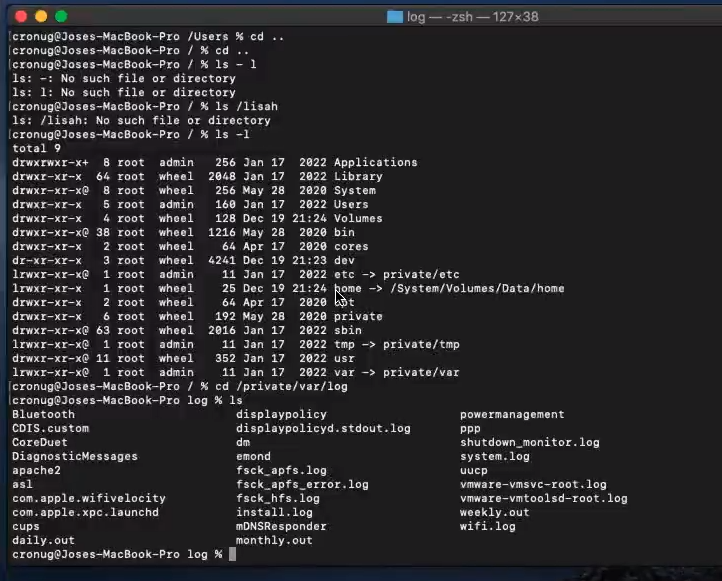Click the 'fsck_apfs.log' file name
The image size is (722, 581).
[281, 471]
